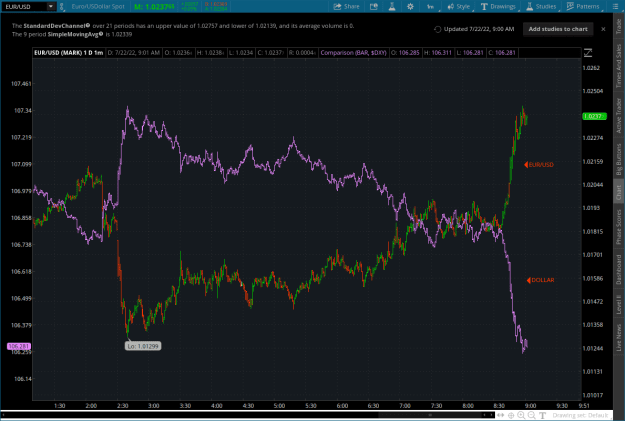This screenshot has width=625, height=421.
Task: Click the 9:00 time axis label
Action: pyautogui.click(x=530, y=406)
